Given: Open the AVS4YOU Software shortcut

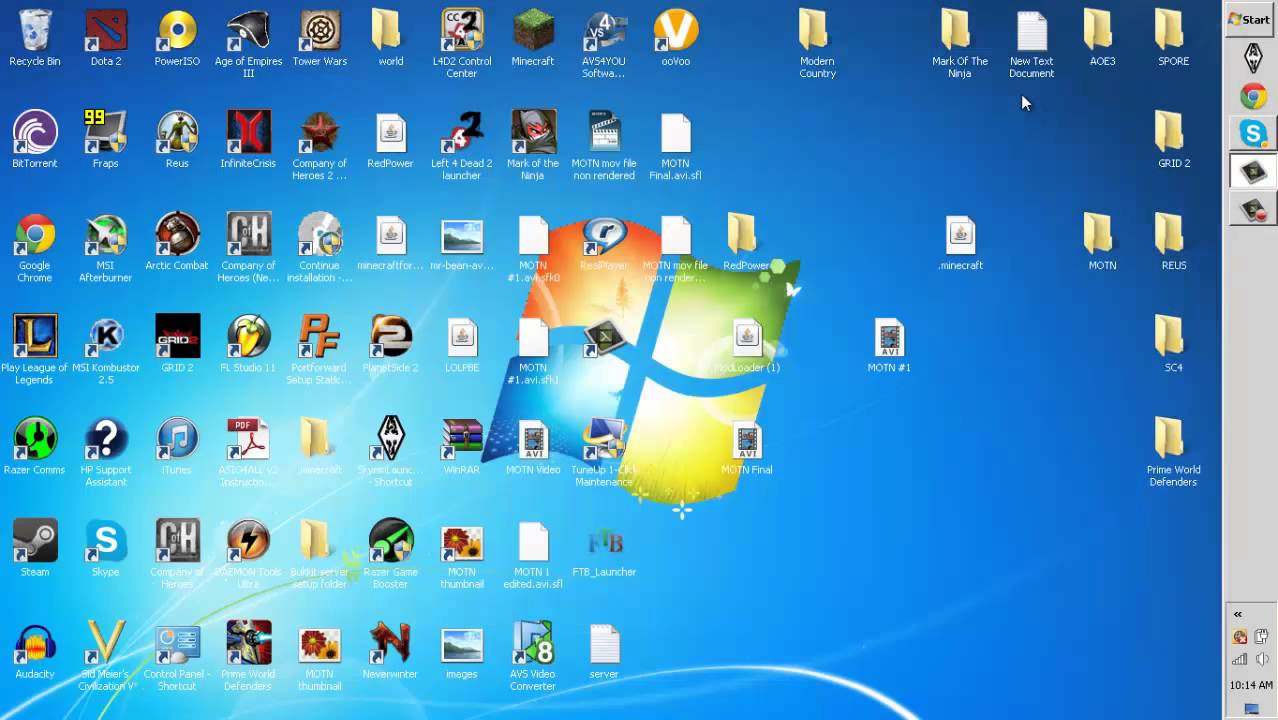Looking at the screenshot, I should tap(604, 31).
